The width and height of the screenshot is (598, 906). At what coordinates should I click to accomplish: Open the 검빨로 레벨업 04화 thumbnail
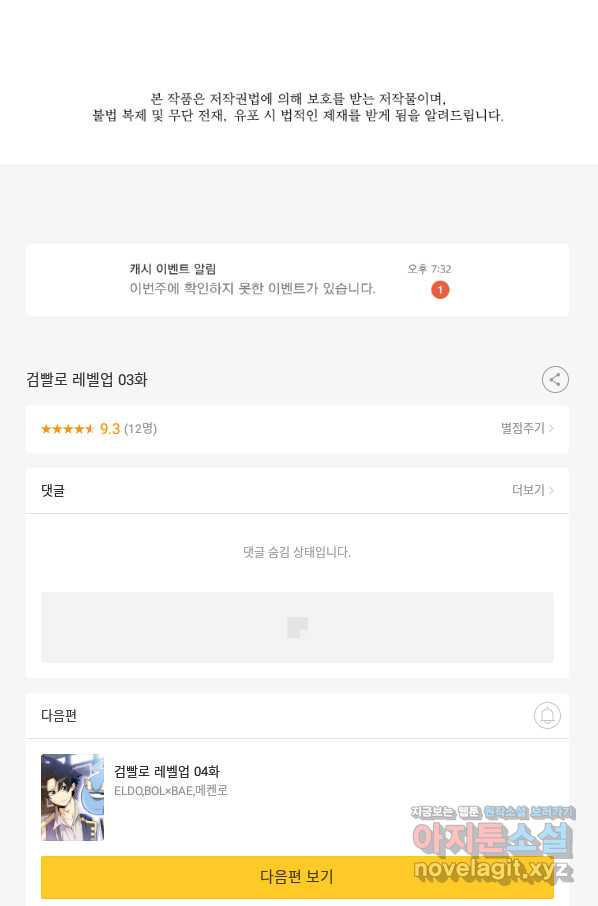point(72,797)
